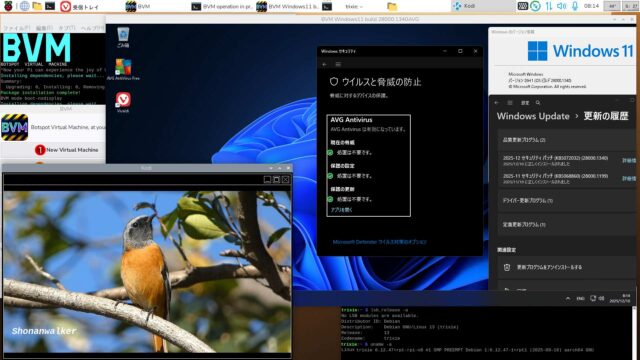Click the first Kodi overlay window button

pyautogui.click(x=267, y=179)
